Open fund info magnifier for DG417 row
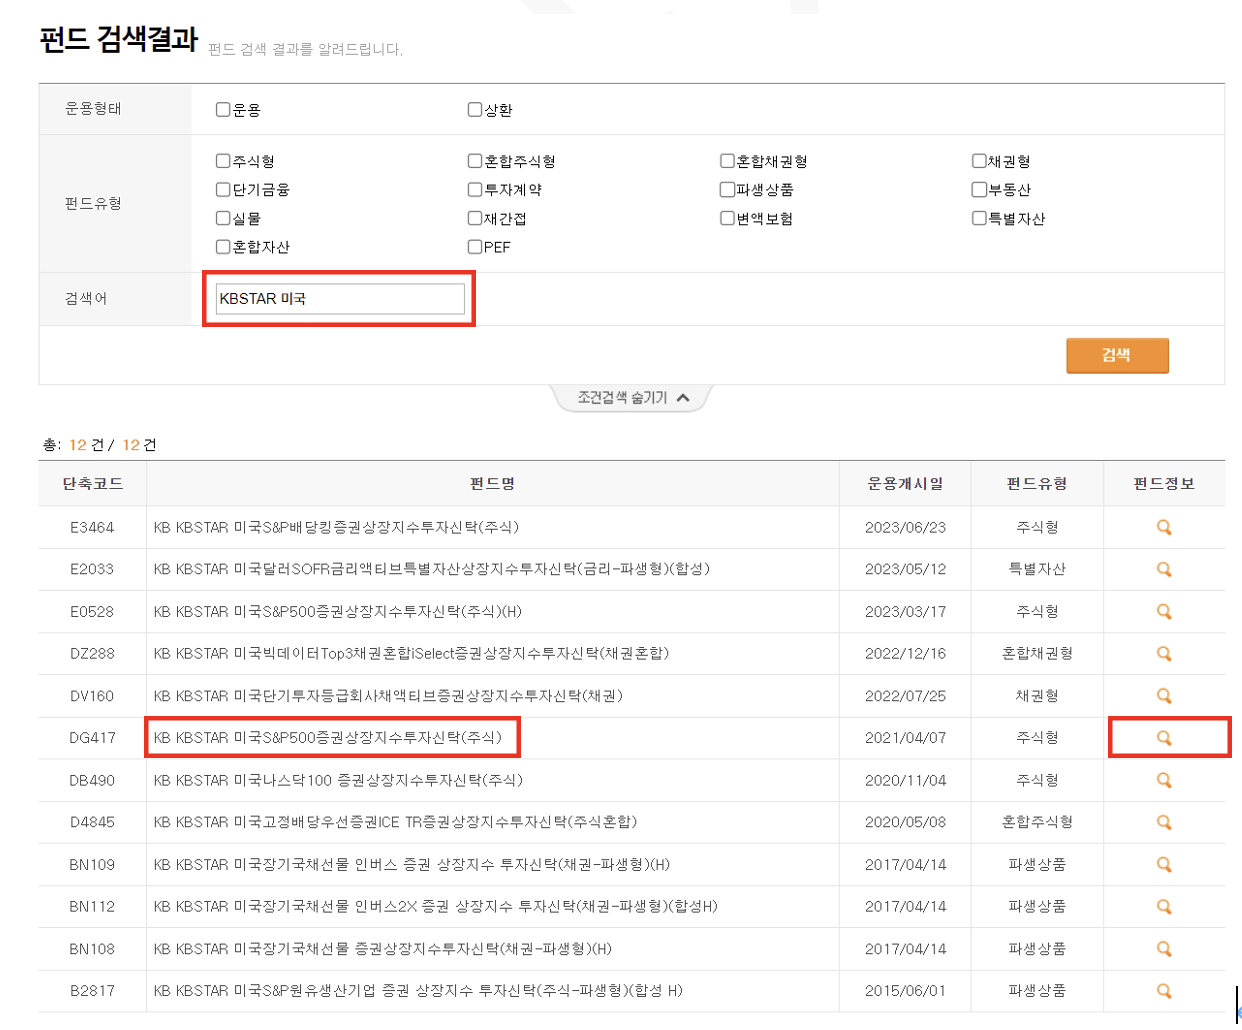Screen dimensions: 1242x1030 1164,737
